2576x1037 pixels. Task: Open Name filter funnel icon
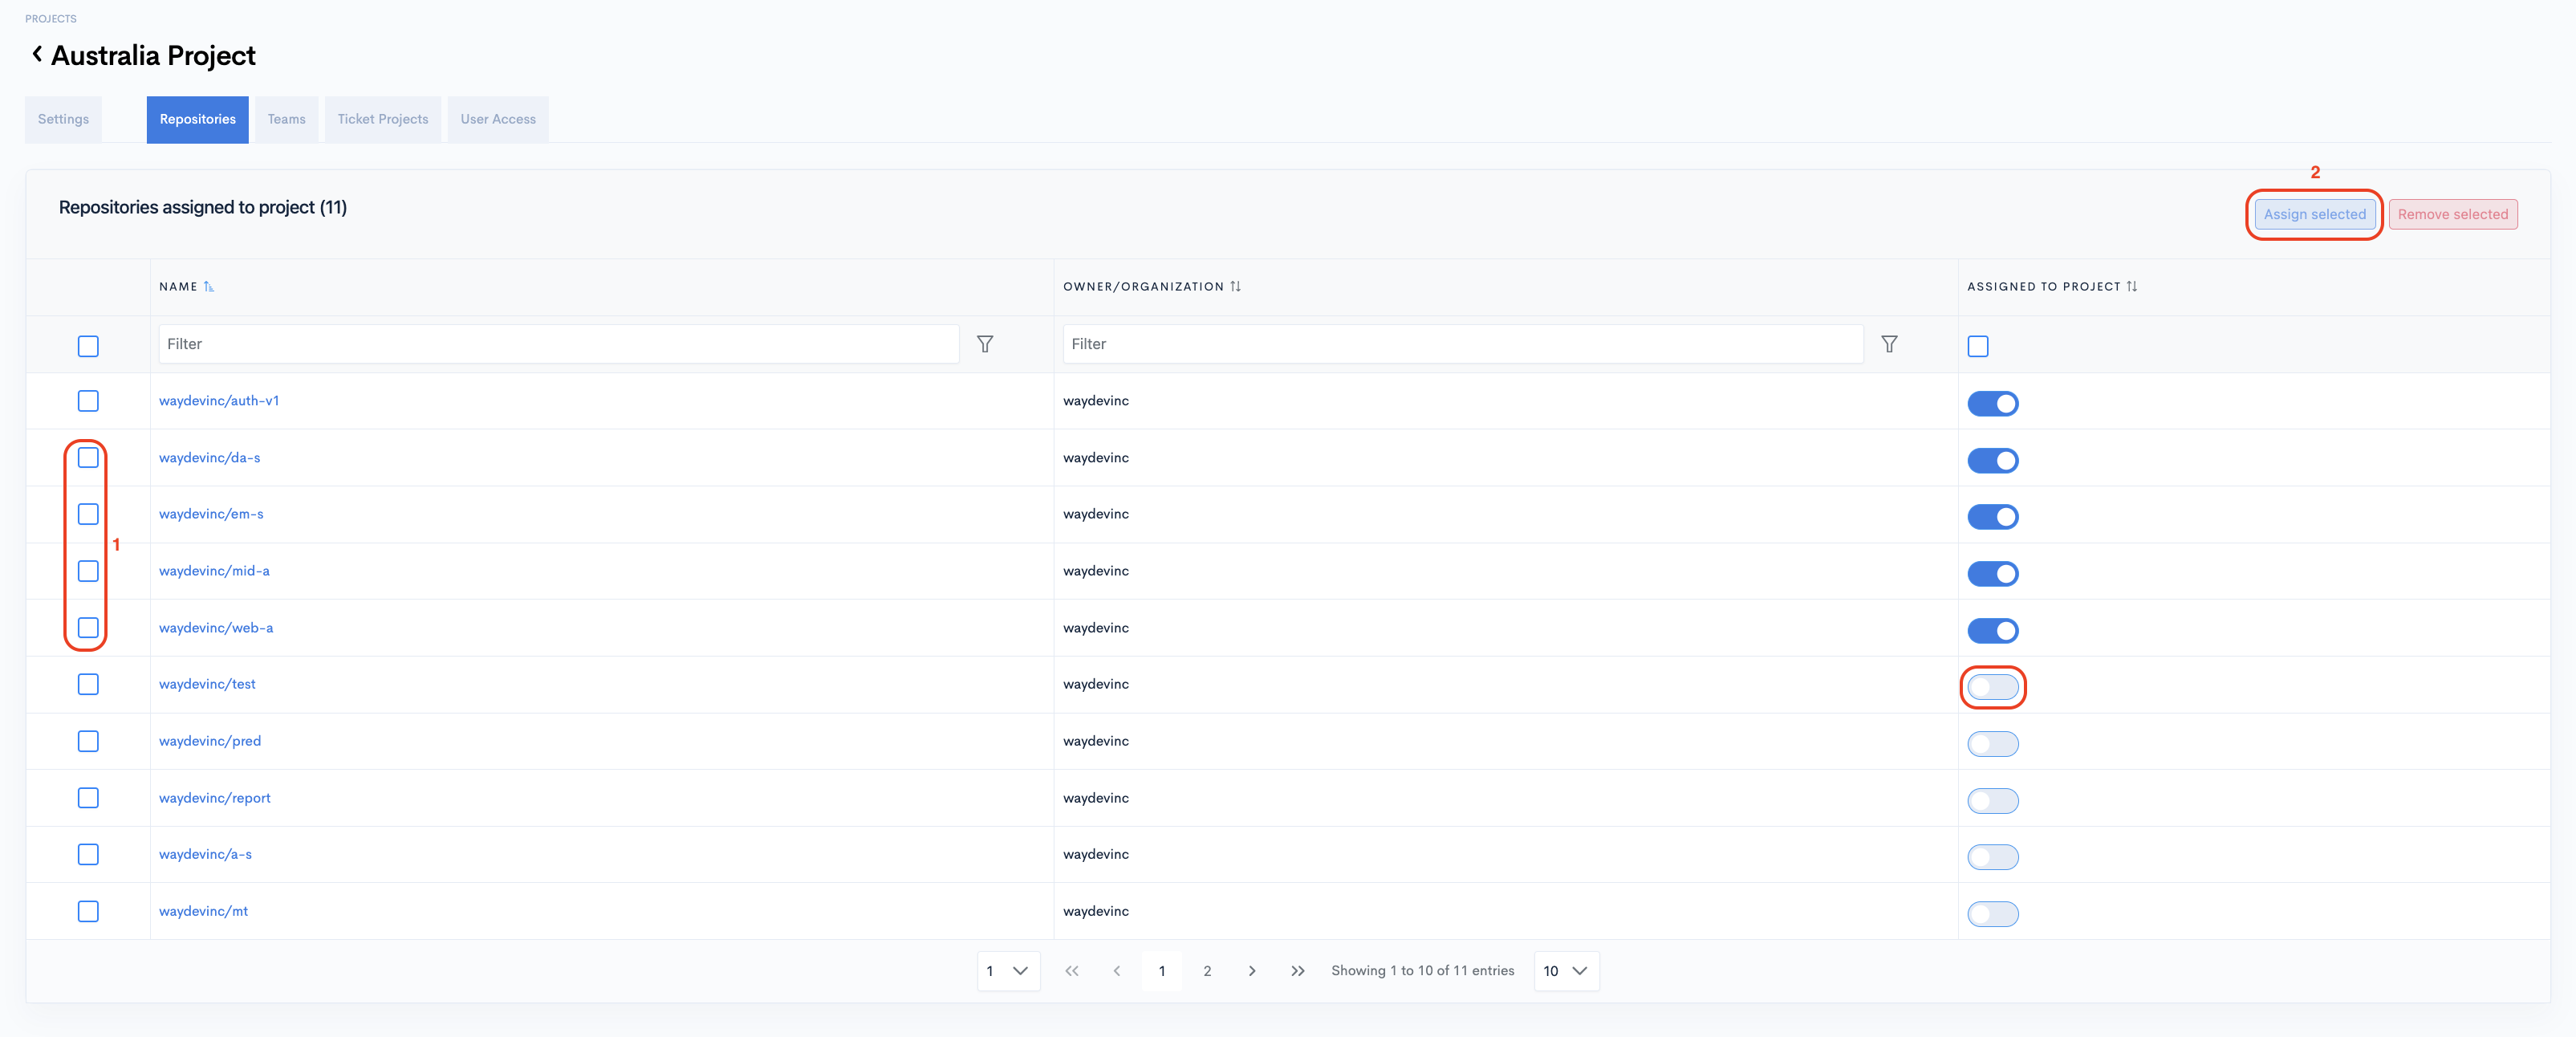(x=985, y=344)
